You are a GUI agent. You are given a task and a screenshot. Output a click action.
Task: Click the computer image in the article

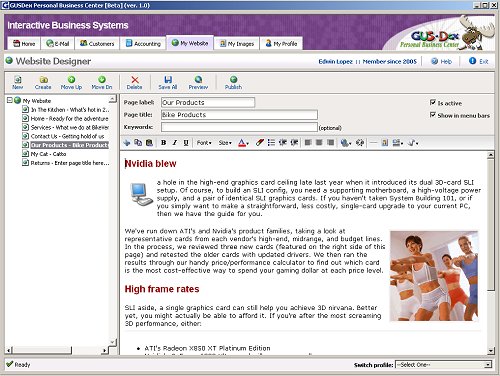[x=141, y=194]
